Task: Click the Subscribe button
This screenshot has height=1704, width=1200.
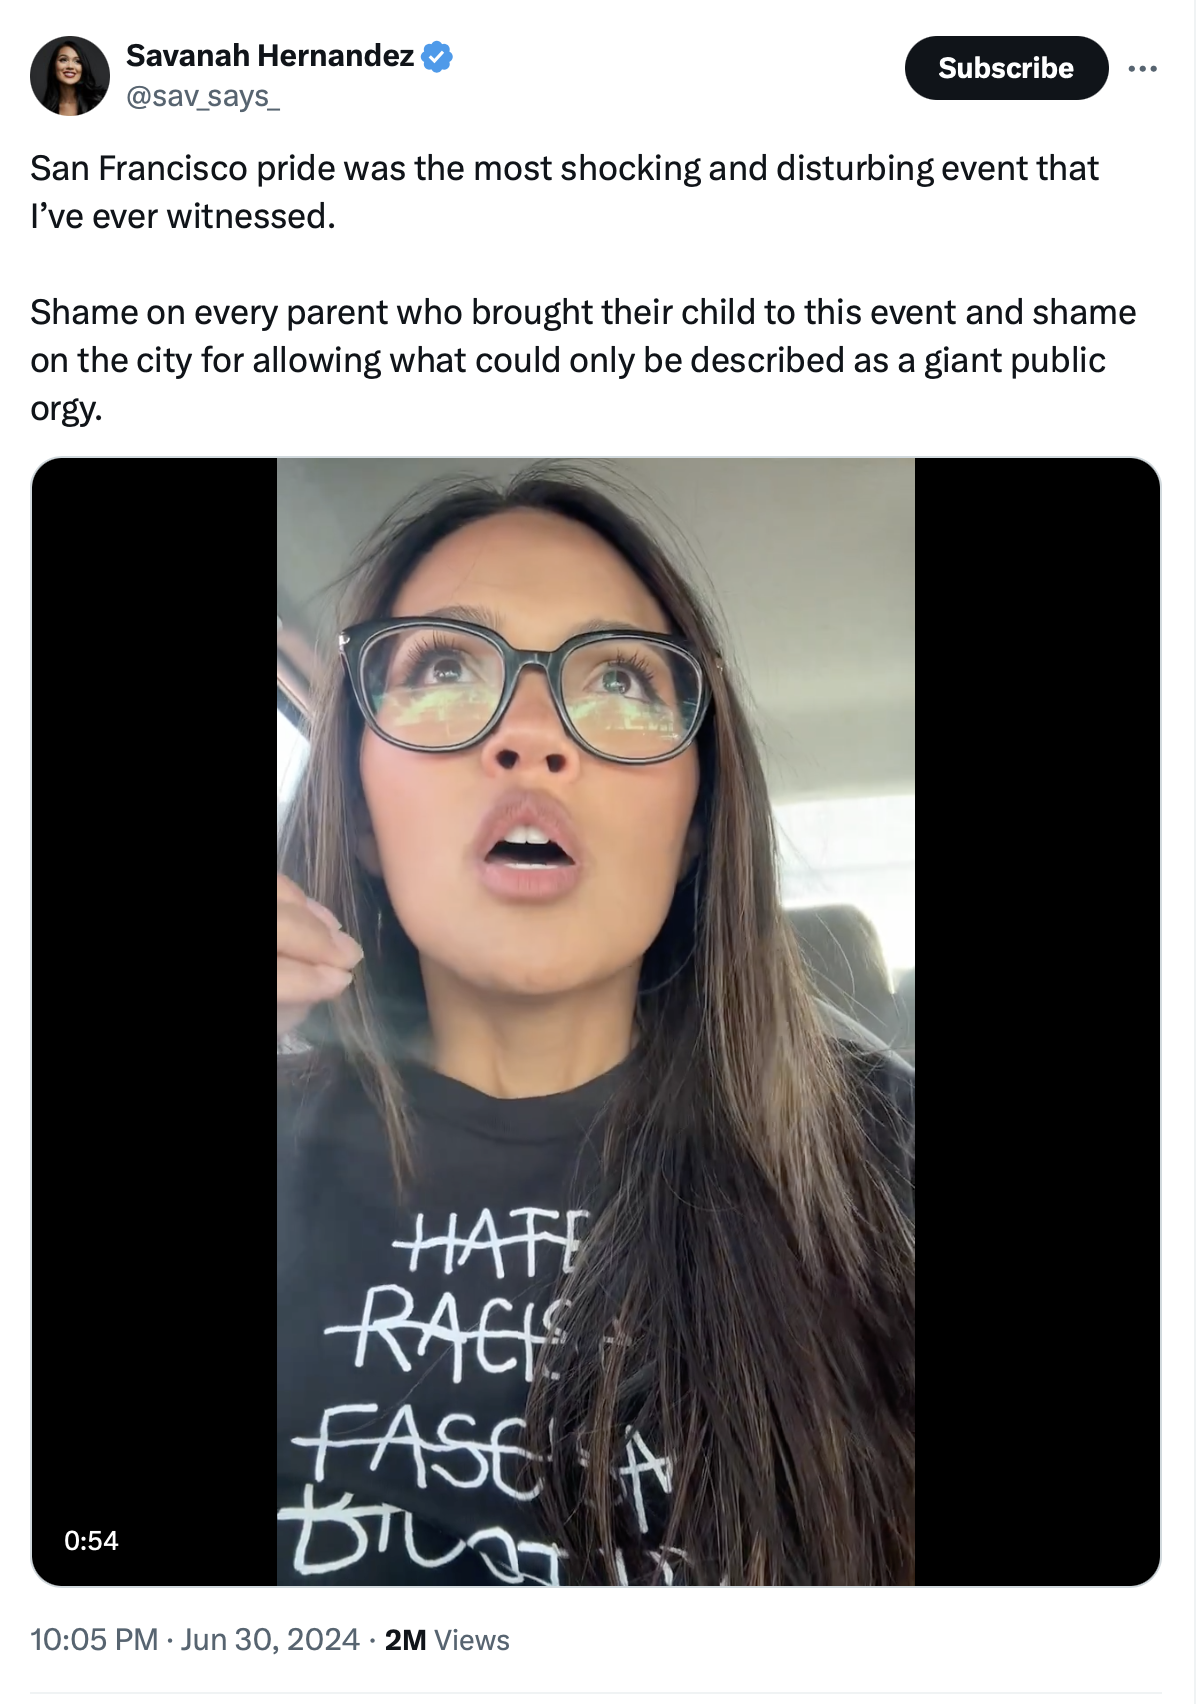Action: click(1006, 68)
